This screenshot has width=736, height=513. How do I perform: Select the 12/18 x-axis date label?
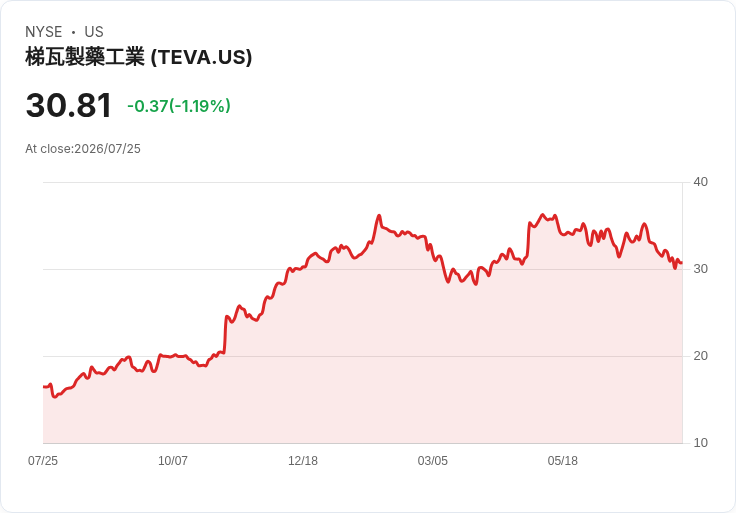(303, 460)
